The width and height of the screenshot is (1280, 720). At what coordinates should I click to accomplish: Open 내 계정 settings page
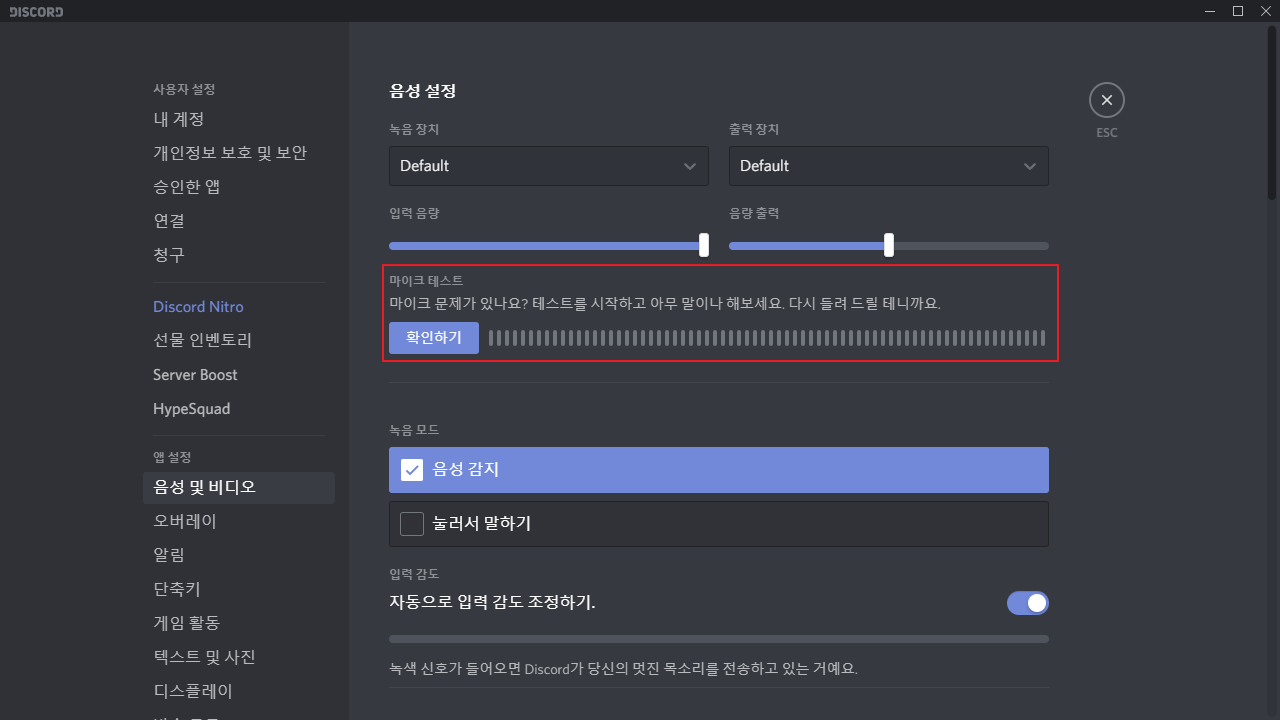238,119
